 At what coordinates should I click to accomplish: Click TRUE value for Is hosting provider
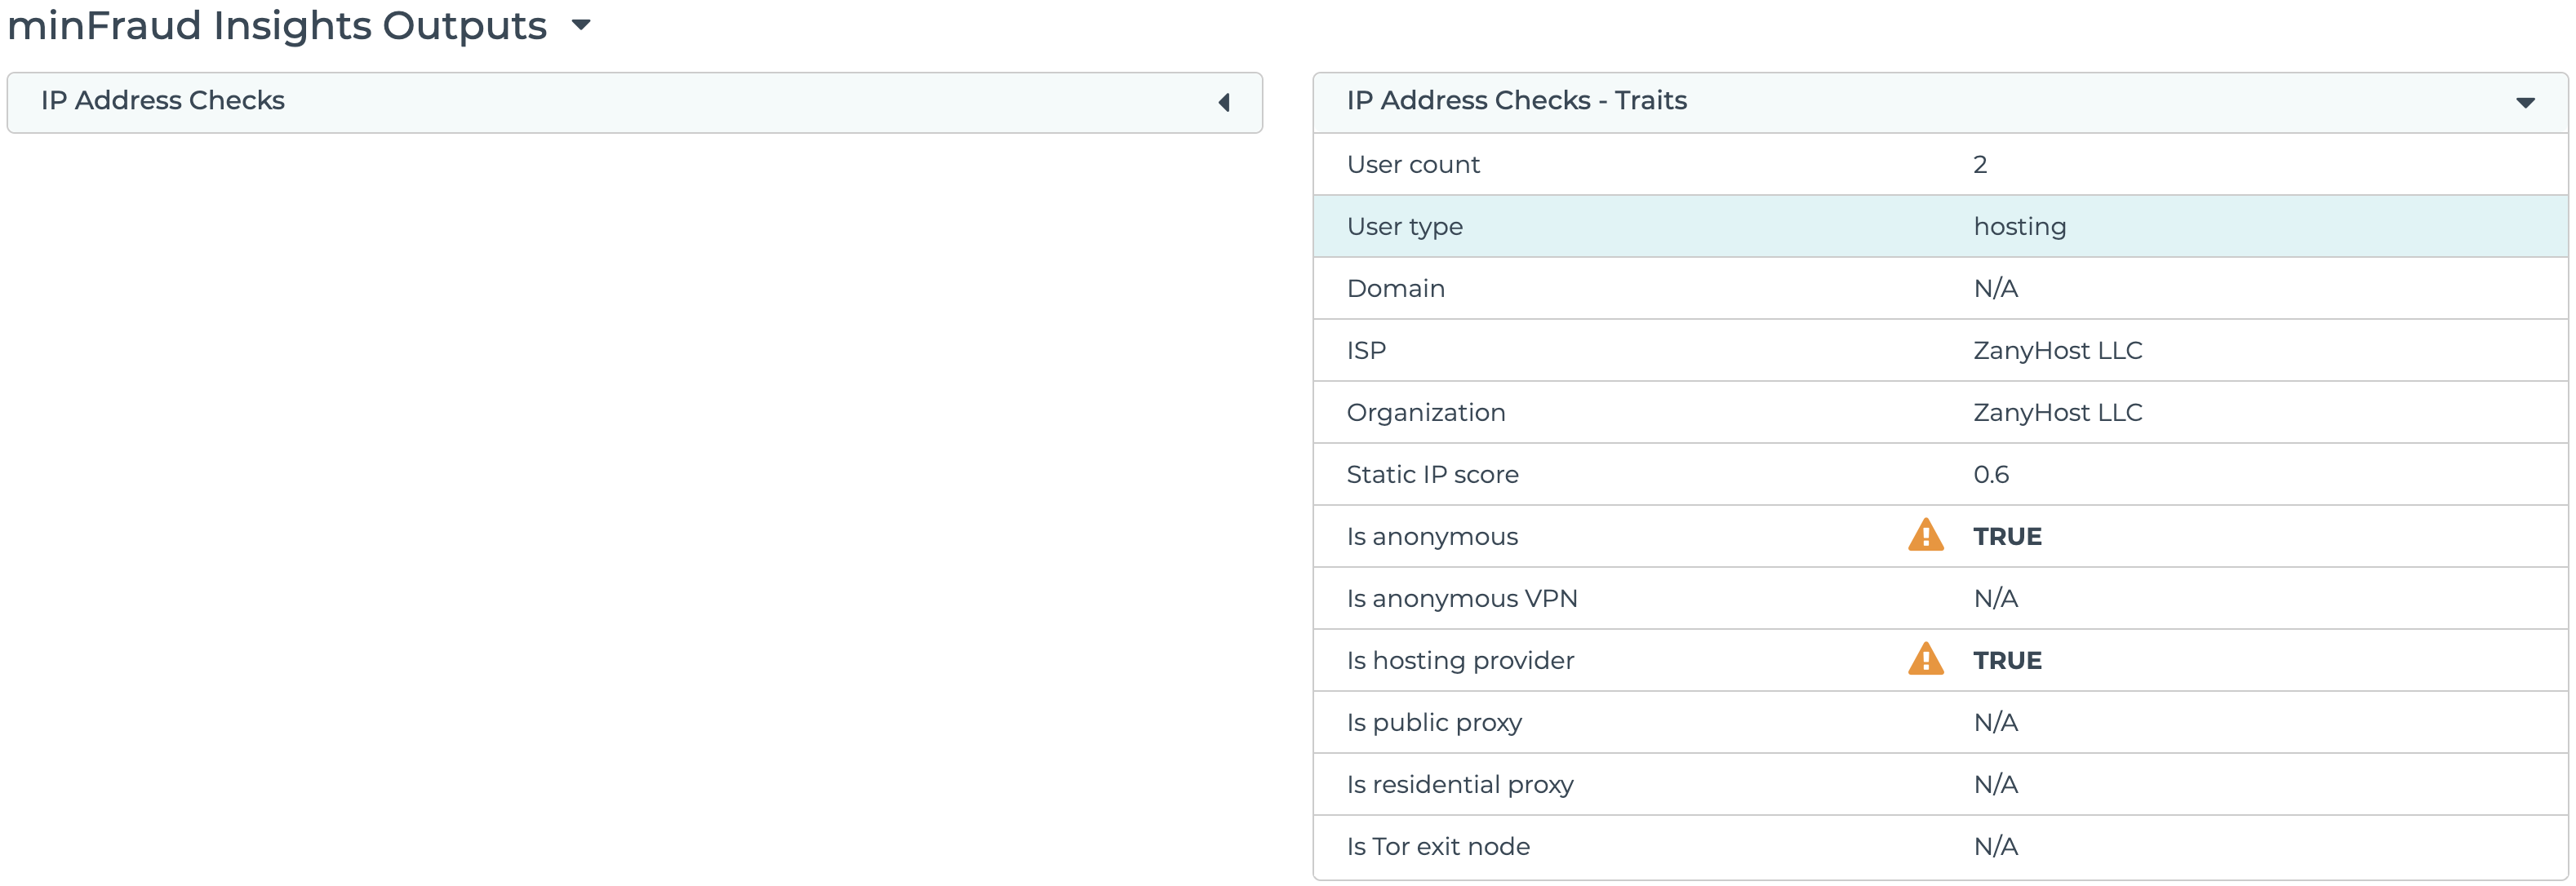tap(2006, 661)
